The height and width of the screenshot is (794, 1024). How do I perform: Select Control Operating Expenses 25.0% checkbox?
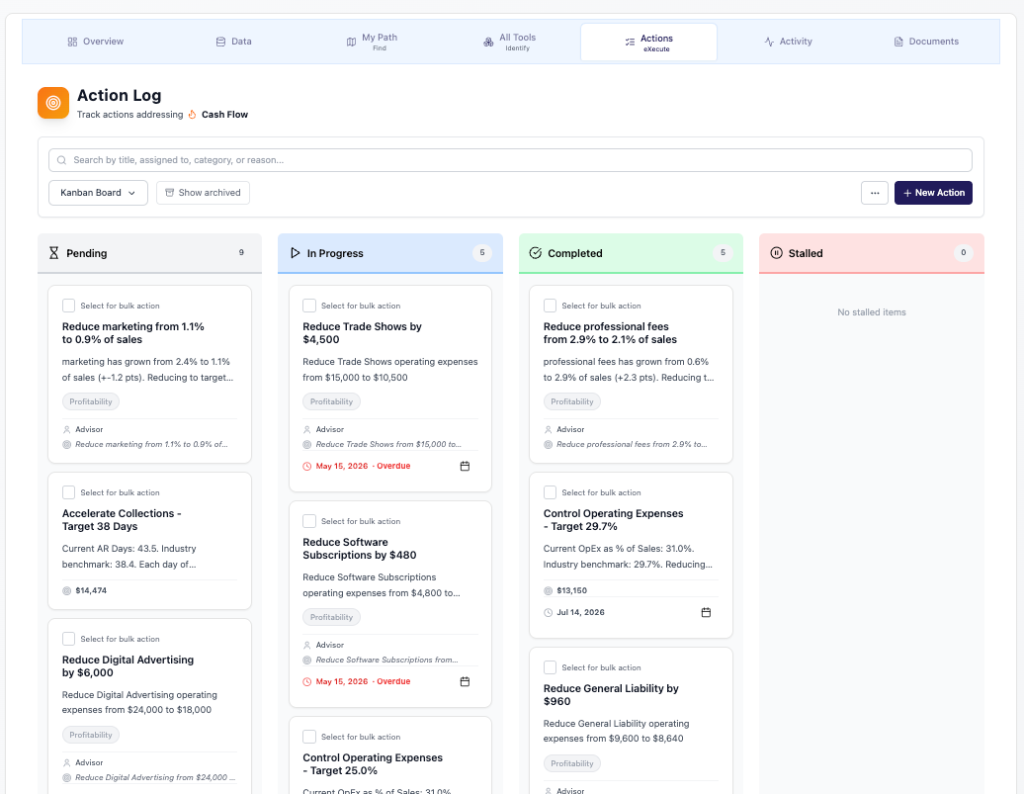point(309,737)
